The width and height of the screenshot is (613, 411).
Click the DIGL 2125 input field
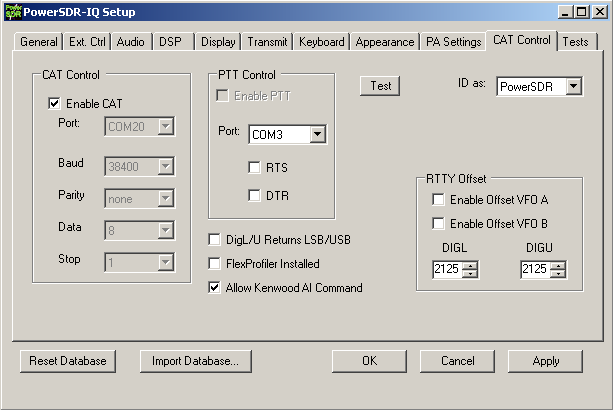coord(447,269)
